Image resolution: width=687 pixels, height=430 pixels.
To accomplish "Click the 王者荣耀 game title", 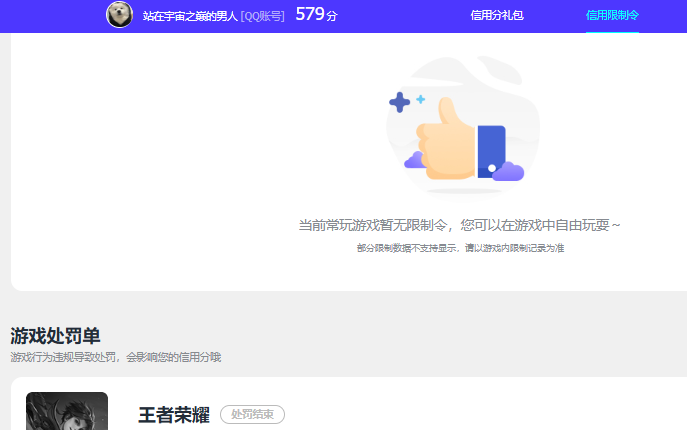I will coord(174,415).
